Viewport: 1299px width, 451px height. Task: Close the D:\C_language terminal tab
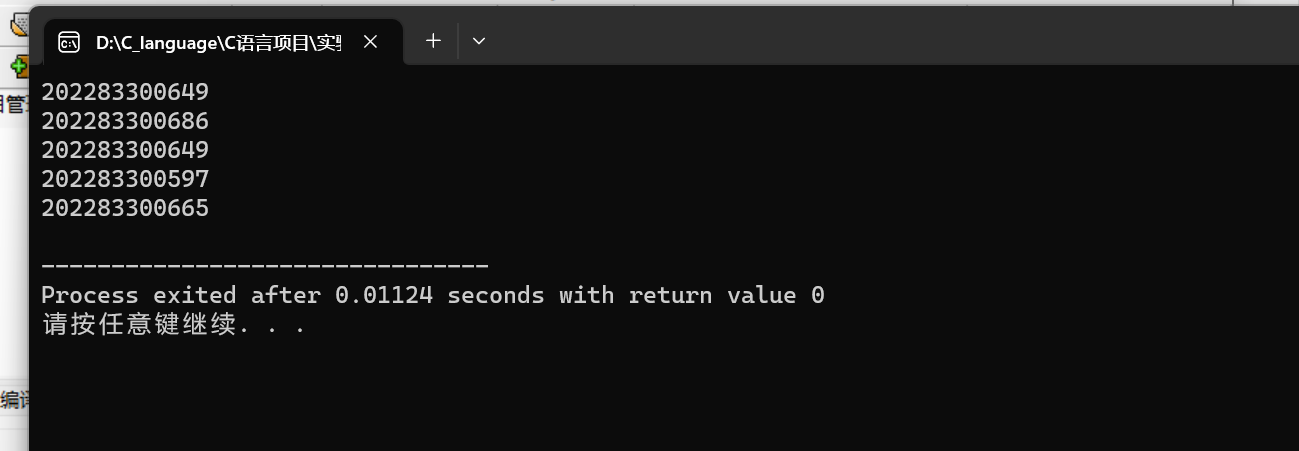click(370, 41)
